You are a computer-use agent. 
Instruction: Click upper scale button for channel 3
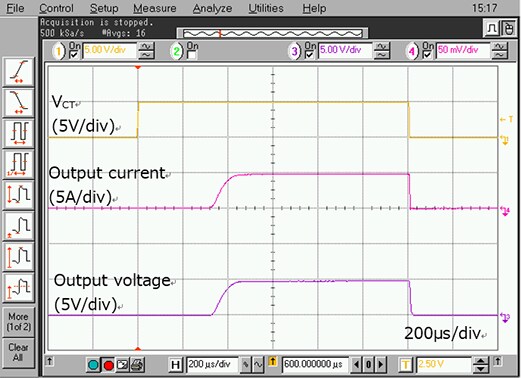[382, 47]
